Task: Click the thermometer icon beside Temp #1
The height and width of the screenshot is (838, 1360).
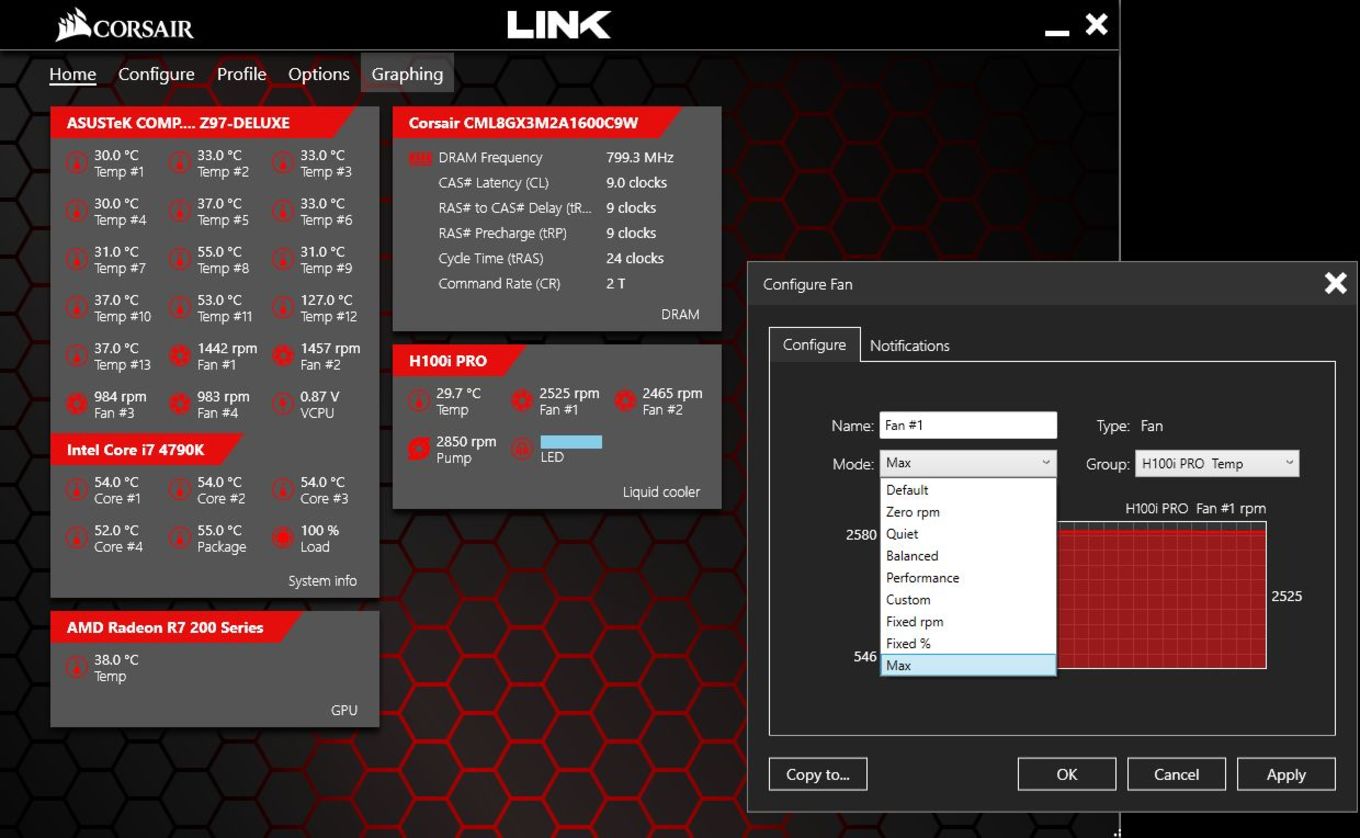Action: pyautogui.click(x=76, y=163)
